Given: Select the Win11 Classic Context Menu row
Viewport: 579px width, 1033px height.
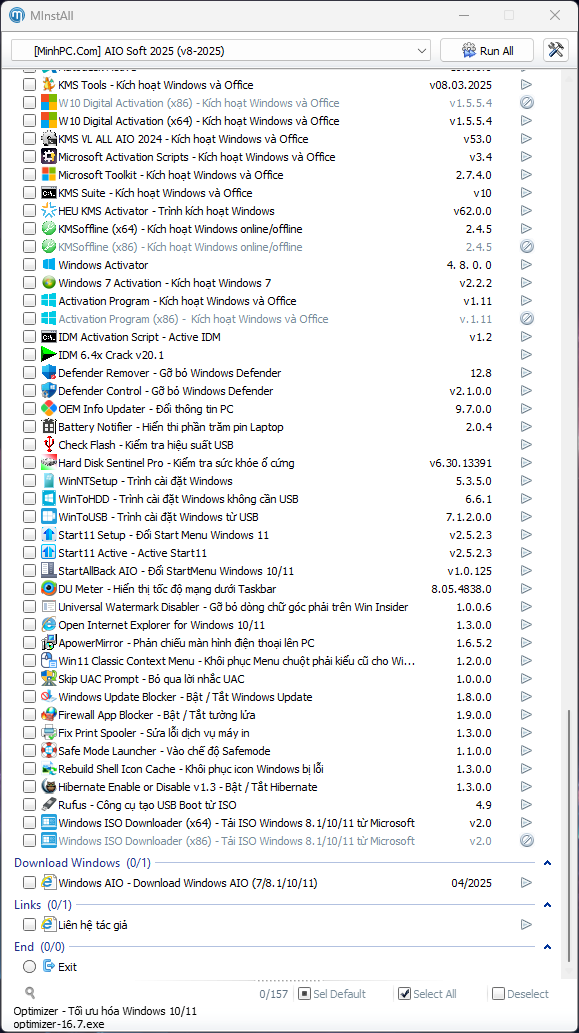Looking at the screenshot, I should pos(237,661).
